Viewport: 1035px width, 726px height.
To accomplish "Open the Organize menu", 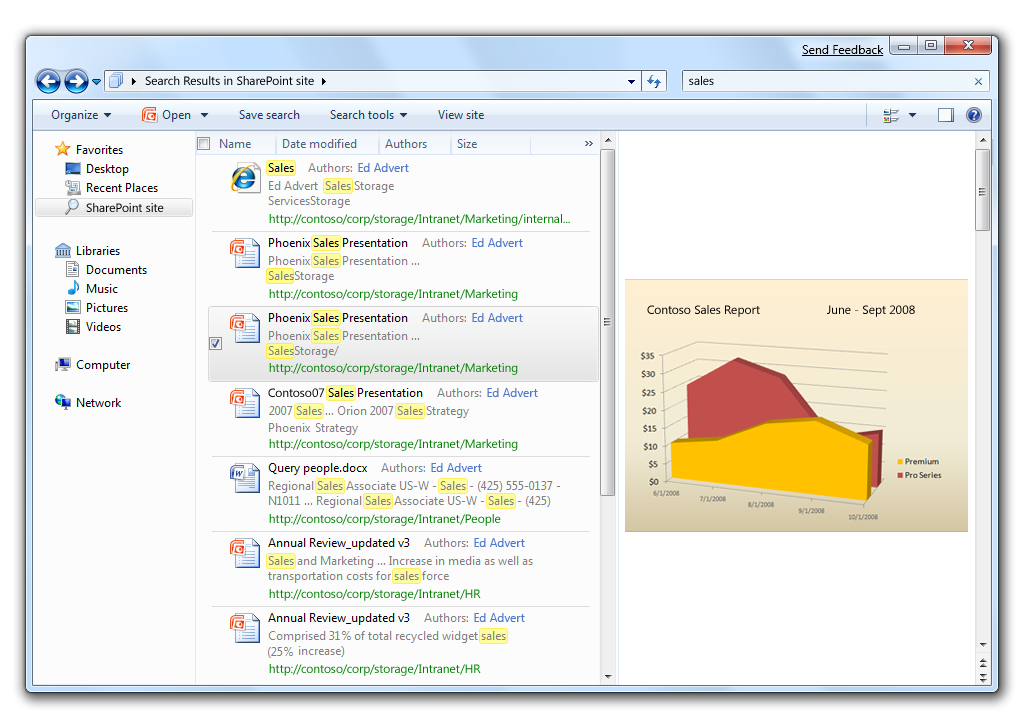I will (80, 115).
